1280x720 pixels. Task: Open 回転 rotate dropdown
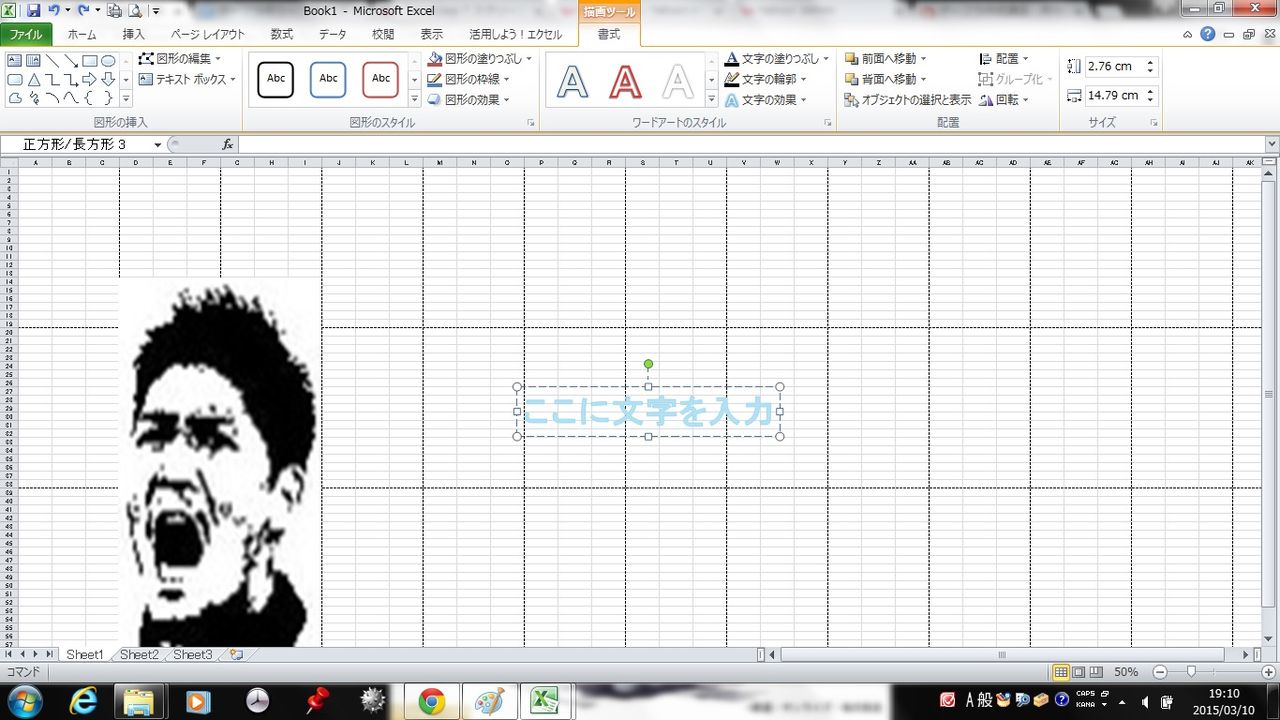click(1004, 100)
